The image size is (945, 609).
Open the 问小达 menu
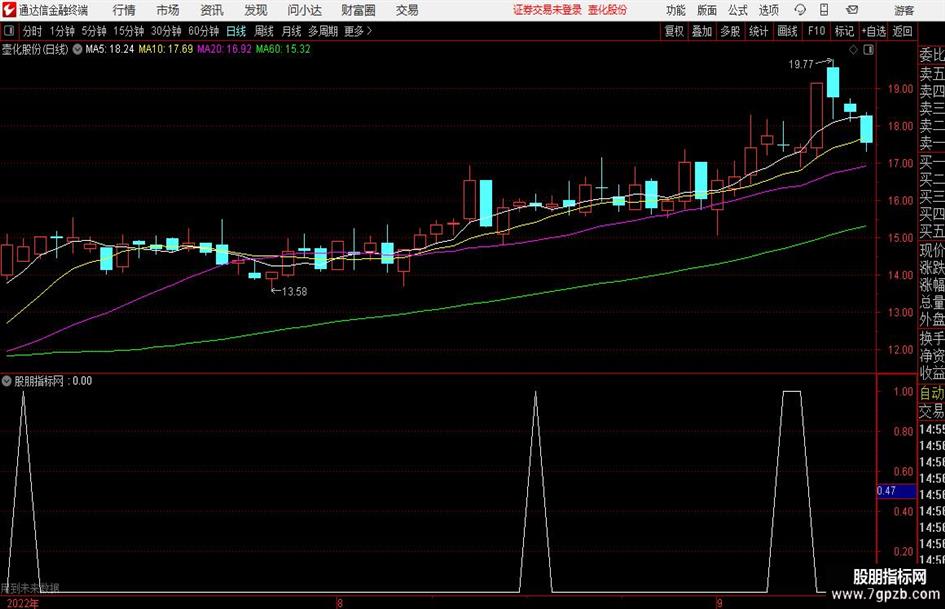point(304,10)
